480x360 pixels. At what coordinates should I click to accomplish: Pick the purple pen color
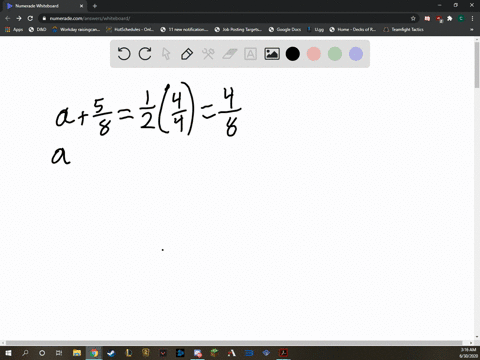(x=356, y=54)
